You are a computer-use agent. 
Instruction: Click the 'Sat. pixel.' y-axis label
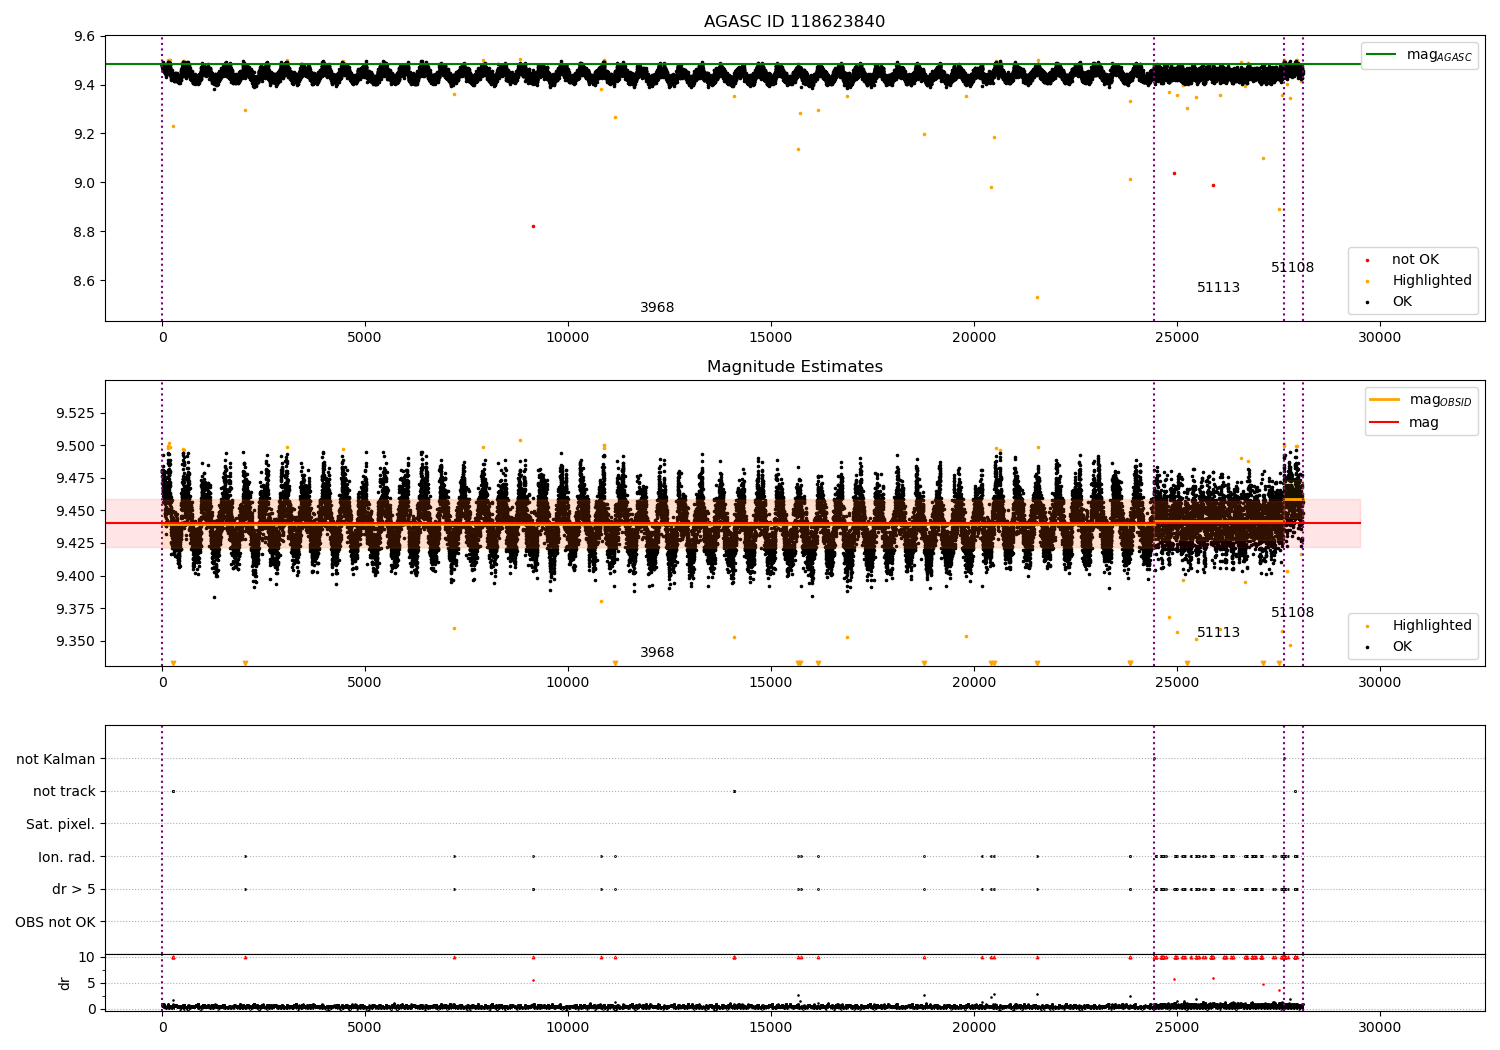tap(61, 824)
